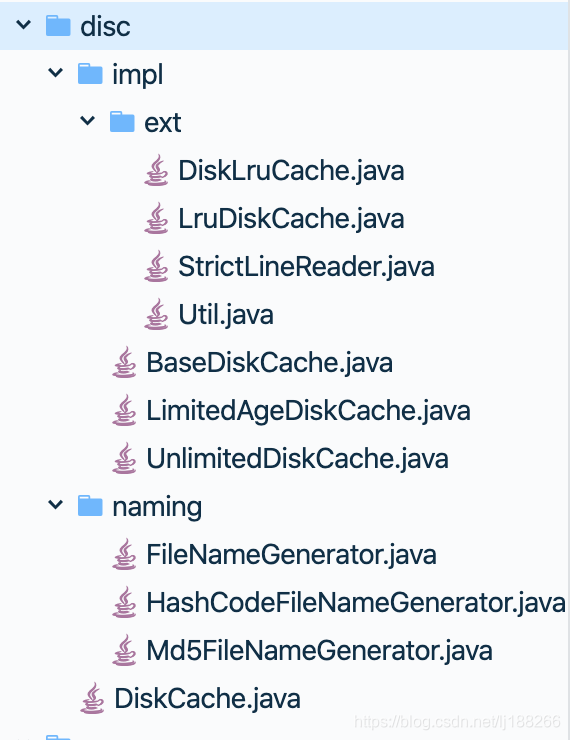
Task: Open Md5FileNameGenerator.java file
Action: [319, 651]
